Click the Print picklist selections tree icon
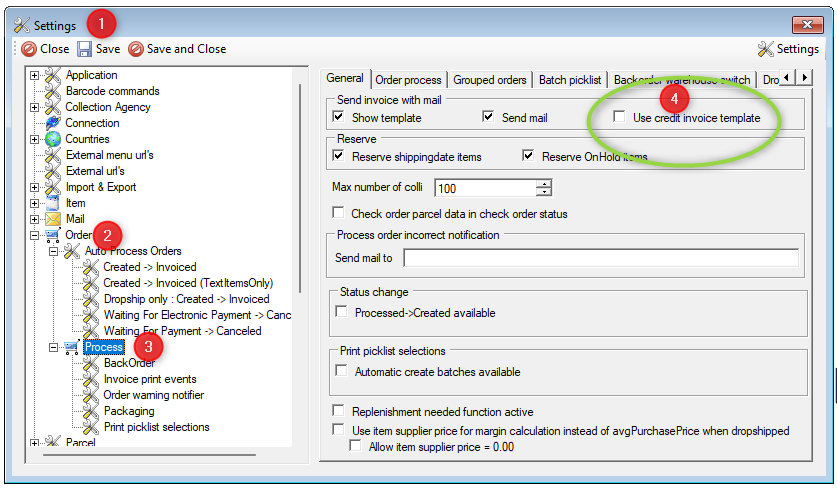The height and width of the screenshot is (490, 837). pos(91,427)
